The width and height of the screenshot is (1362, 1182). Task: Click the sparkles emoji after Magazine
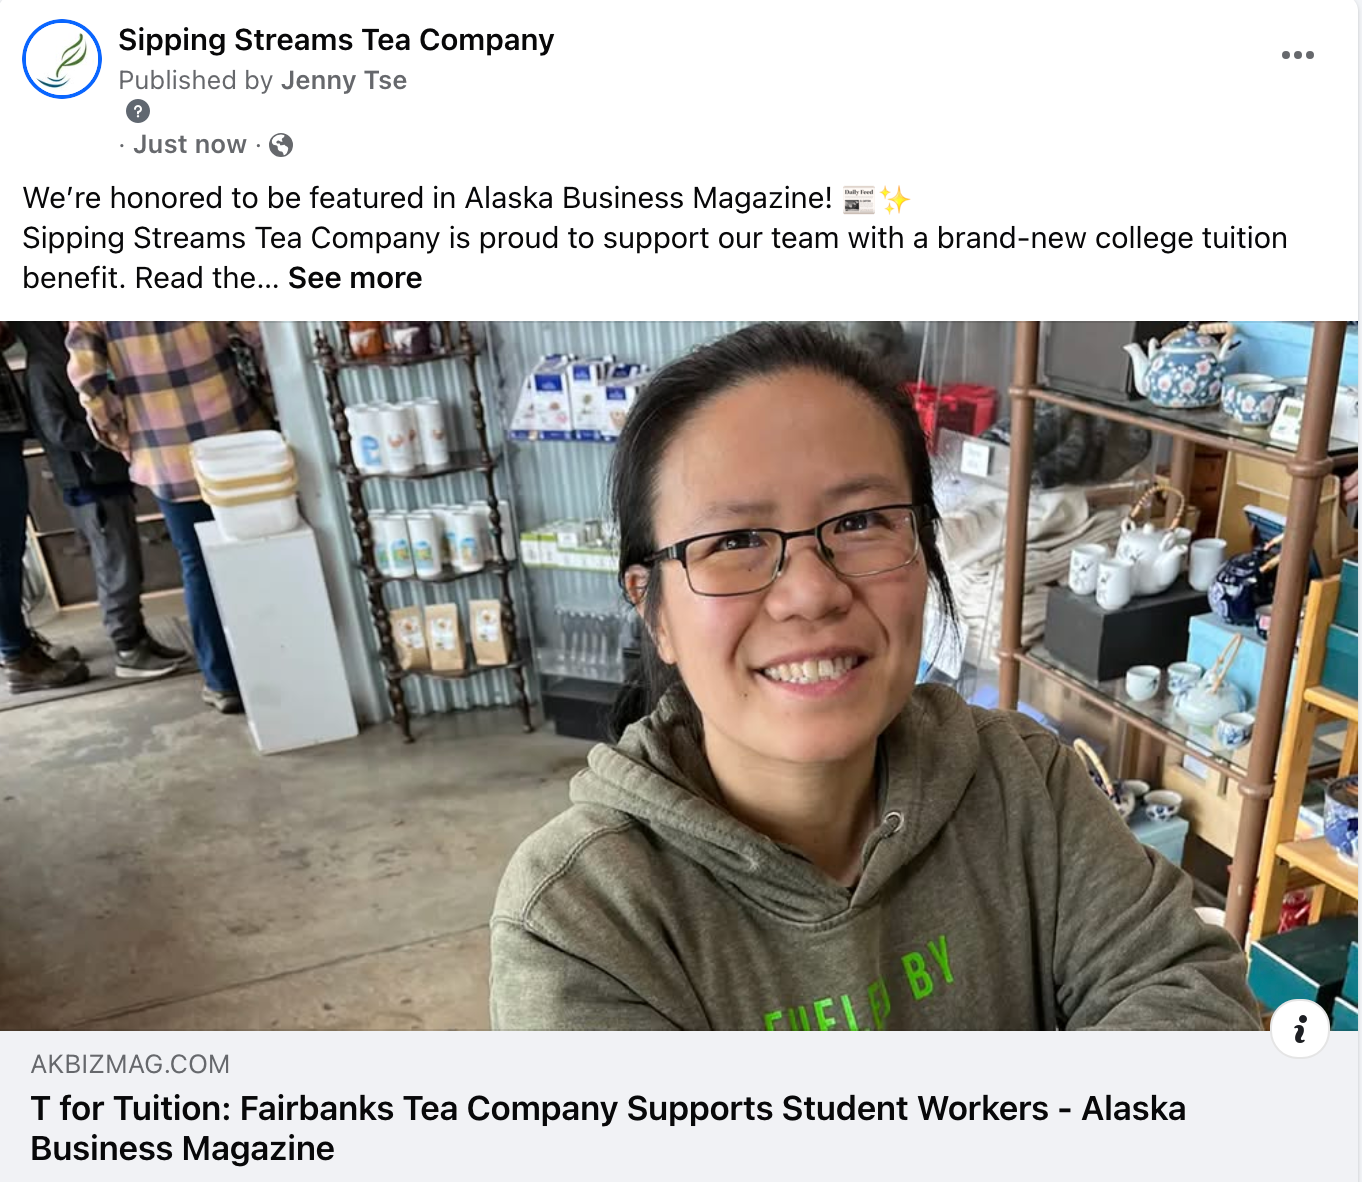(x=895, y=199)
